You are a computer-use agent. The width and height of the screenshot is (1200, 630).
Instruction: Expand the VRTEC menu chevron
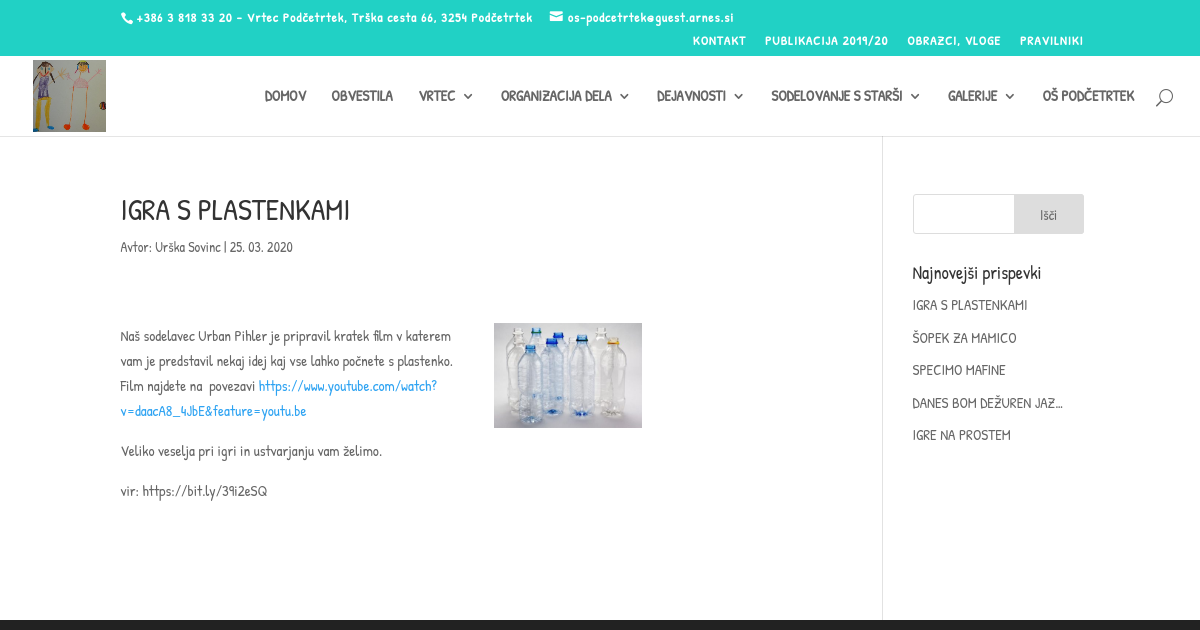pos(468,97)
